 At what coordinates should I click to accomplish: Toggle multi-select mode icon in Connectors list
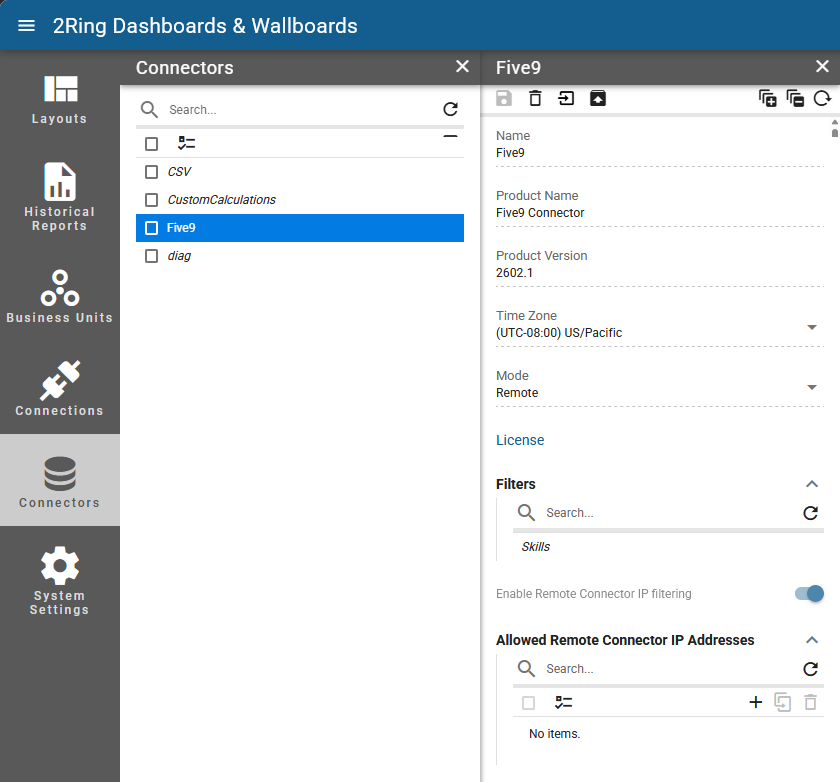[x=186, y=144]
